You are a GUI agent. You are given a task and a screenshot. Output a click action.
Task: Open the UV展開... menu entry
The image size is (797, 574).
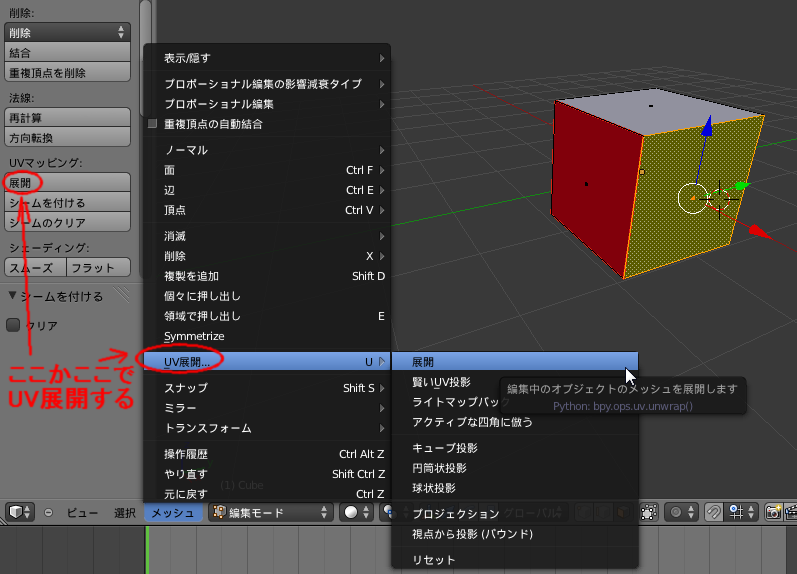pyautogui.click(x=267, y=361)
